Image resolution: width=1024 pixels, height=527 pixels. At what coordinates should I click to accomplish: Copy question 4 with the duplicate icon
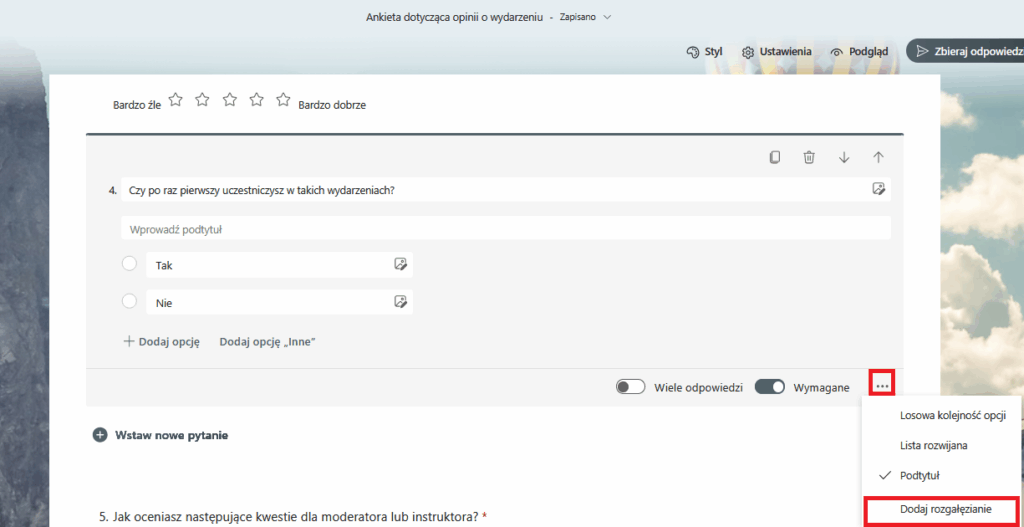coord(774,157)
